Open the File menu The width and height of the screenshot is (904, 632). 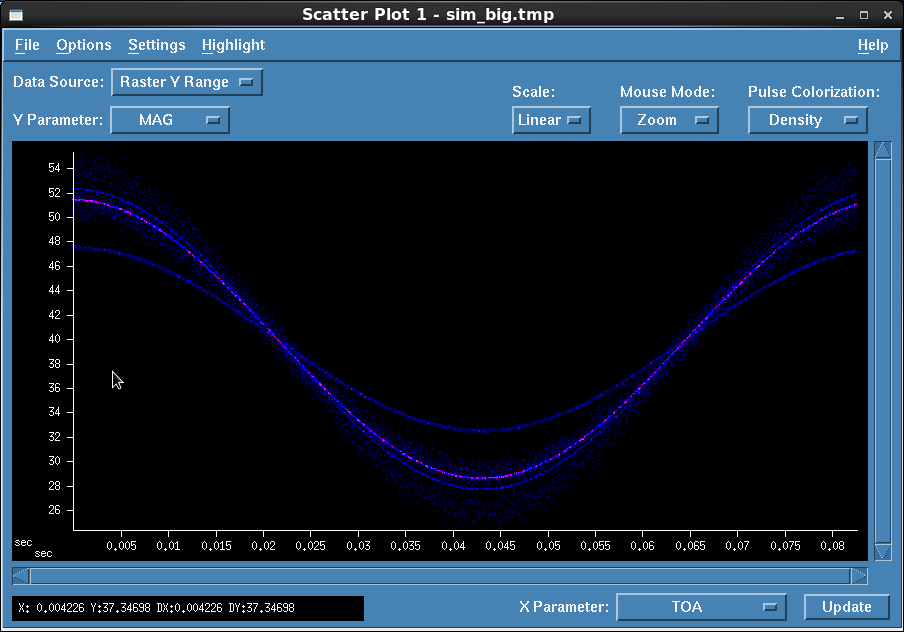(x=27, y=45)
